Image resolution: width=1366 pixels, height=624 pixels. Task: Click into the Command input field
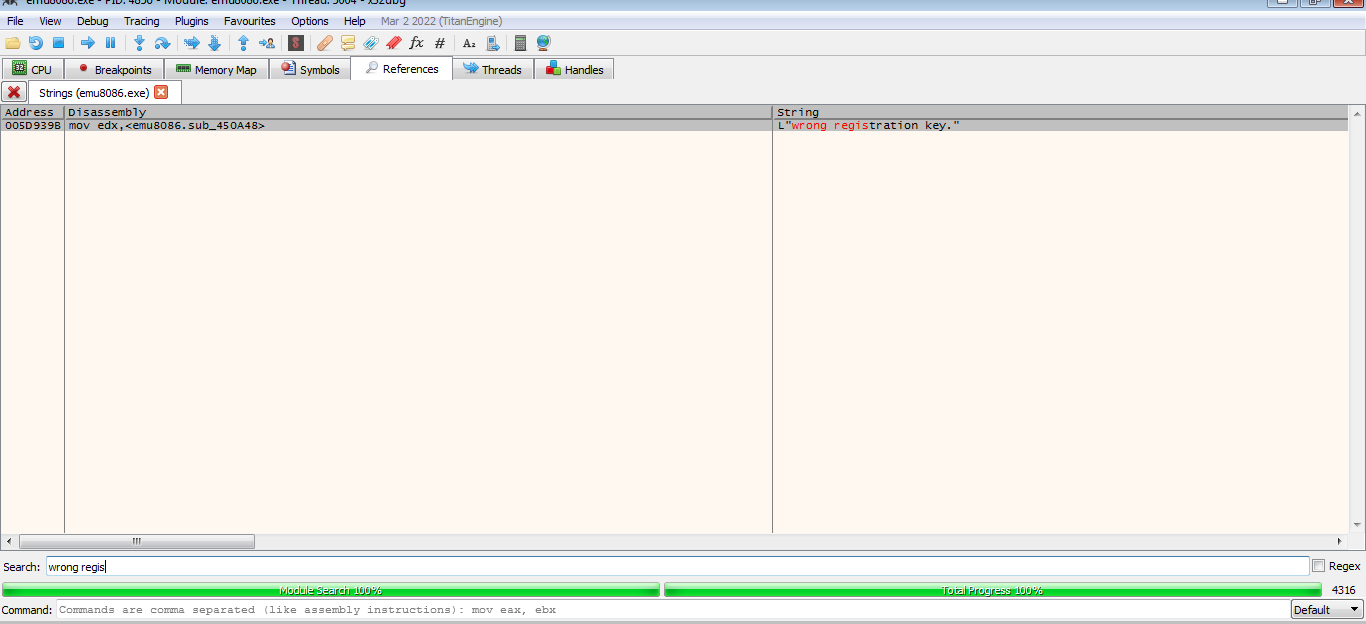point(670,610)
